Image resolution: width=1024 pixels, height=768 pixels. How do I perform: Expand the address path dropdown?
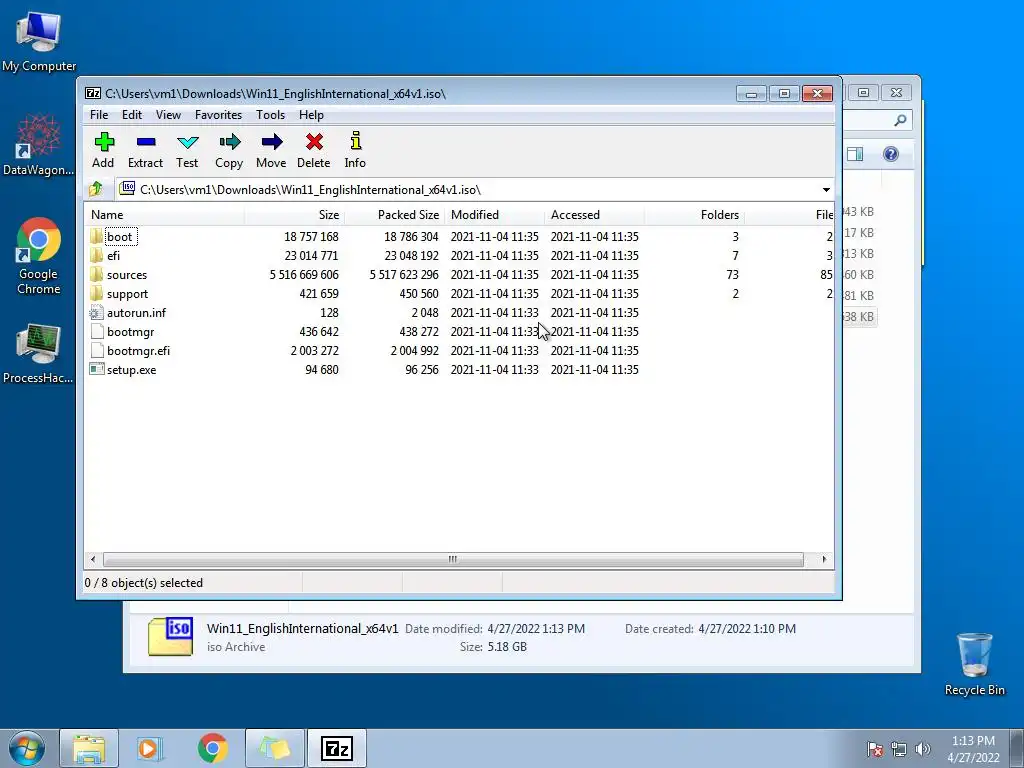pyautogui.click(x=826, y=190)
